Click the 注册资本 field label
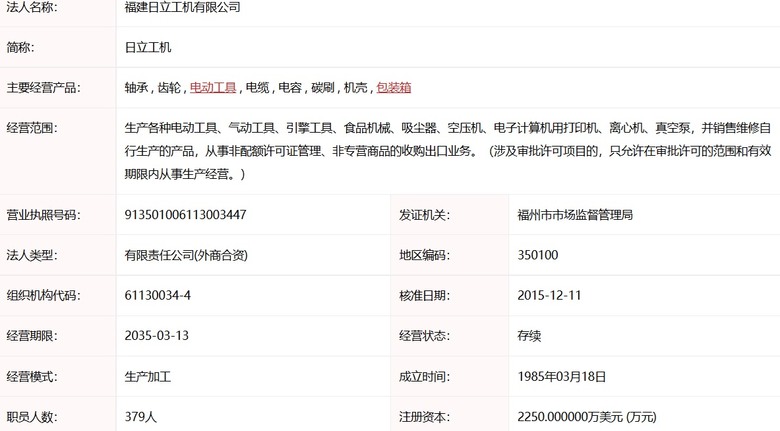 click(424, 417)
